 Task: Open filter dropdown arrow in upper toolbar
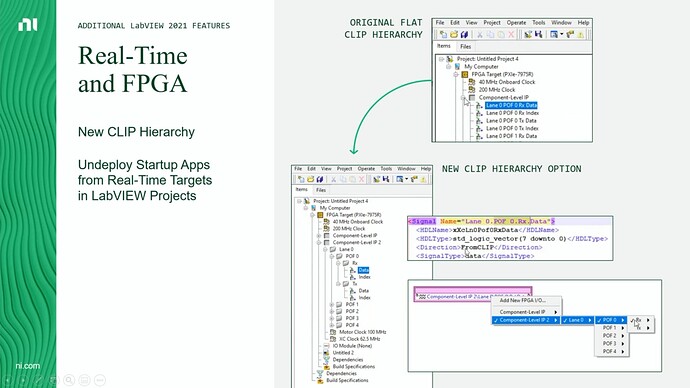[562, 34]
